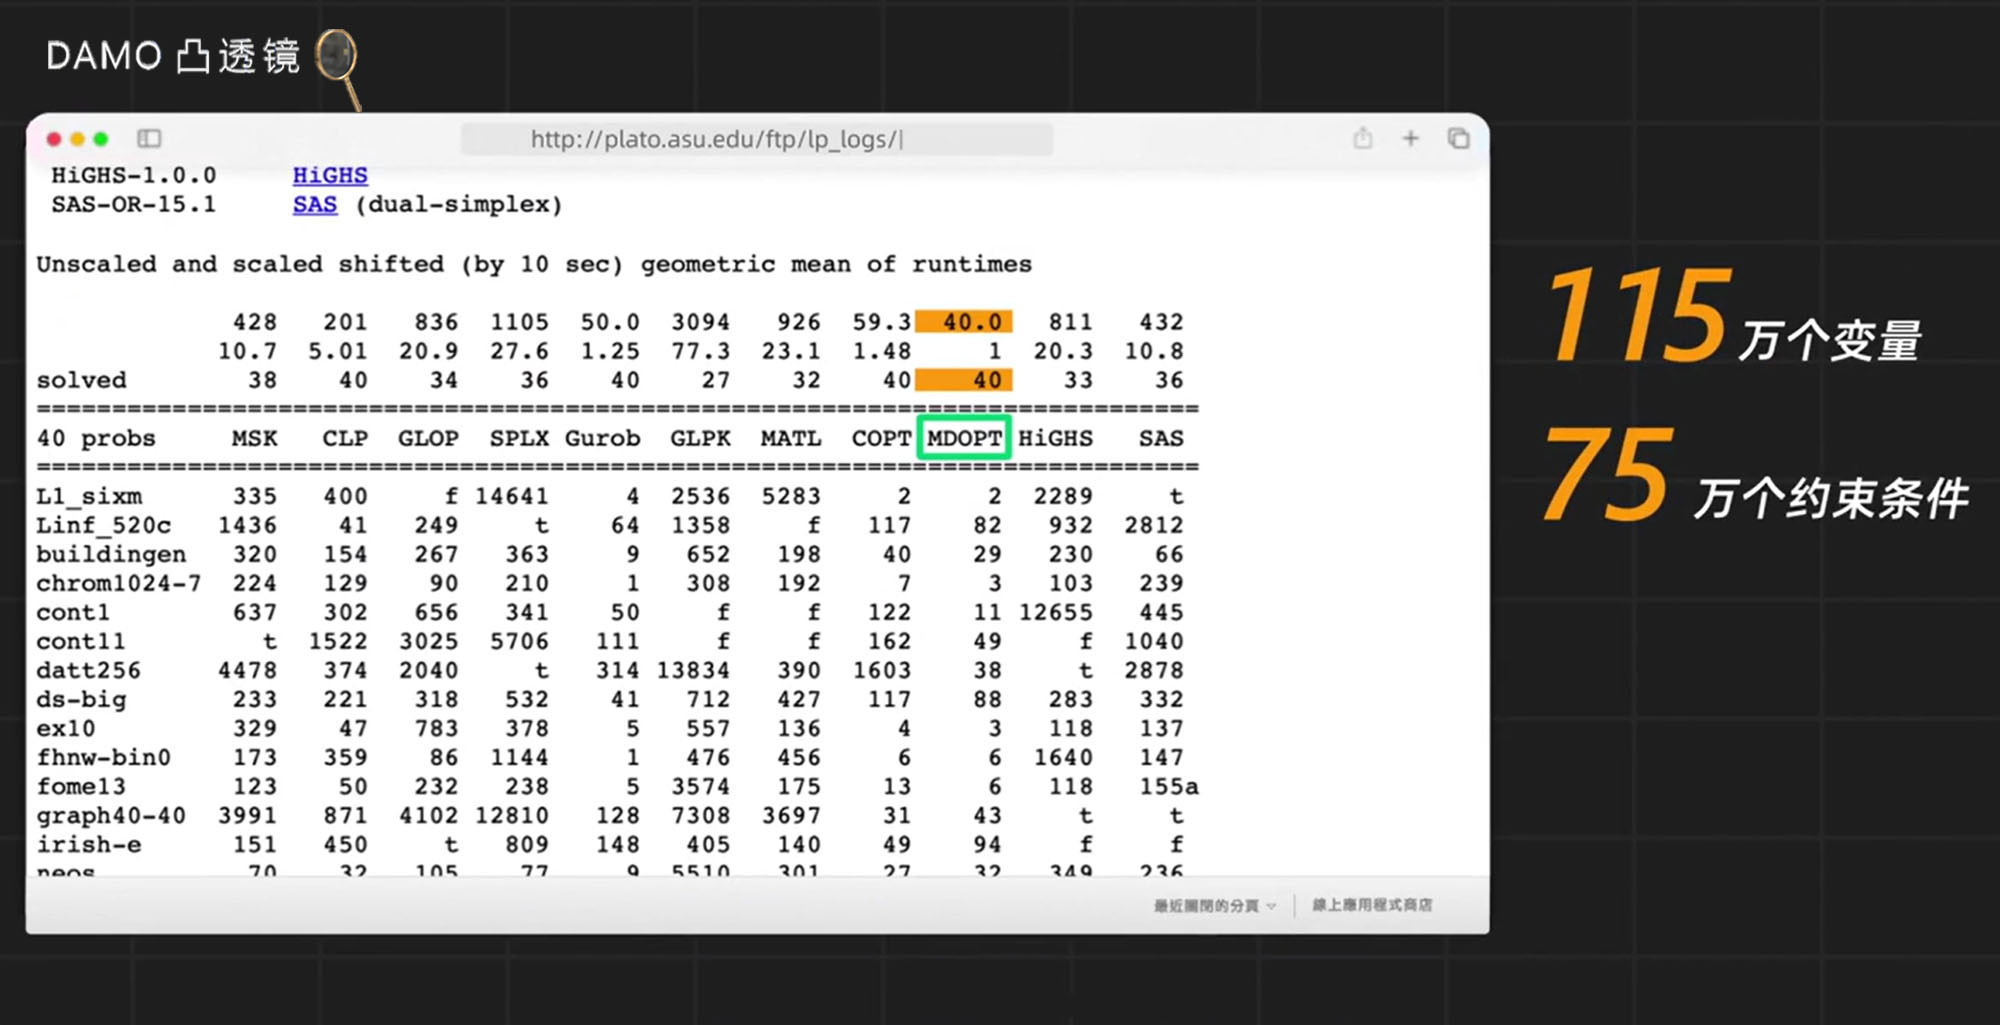Click the MDOPT column header
Image resolution: width=2000 pixels, height=1025 pixels.
tap(964, 438)
